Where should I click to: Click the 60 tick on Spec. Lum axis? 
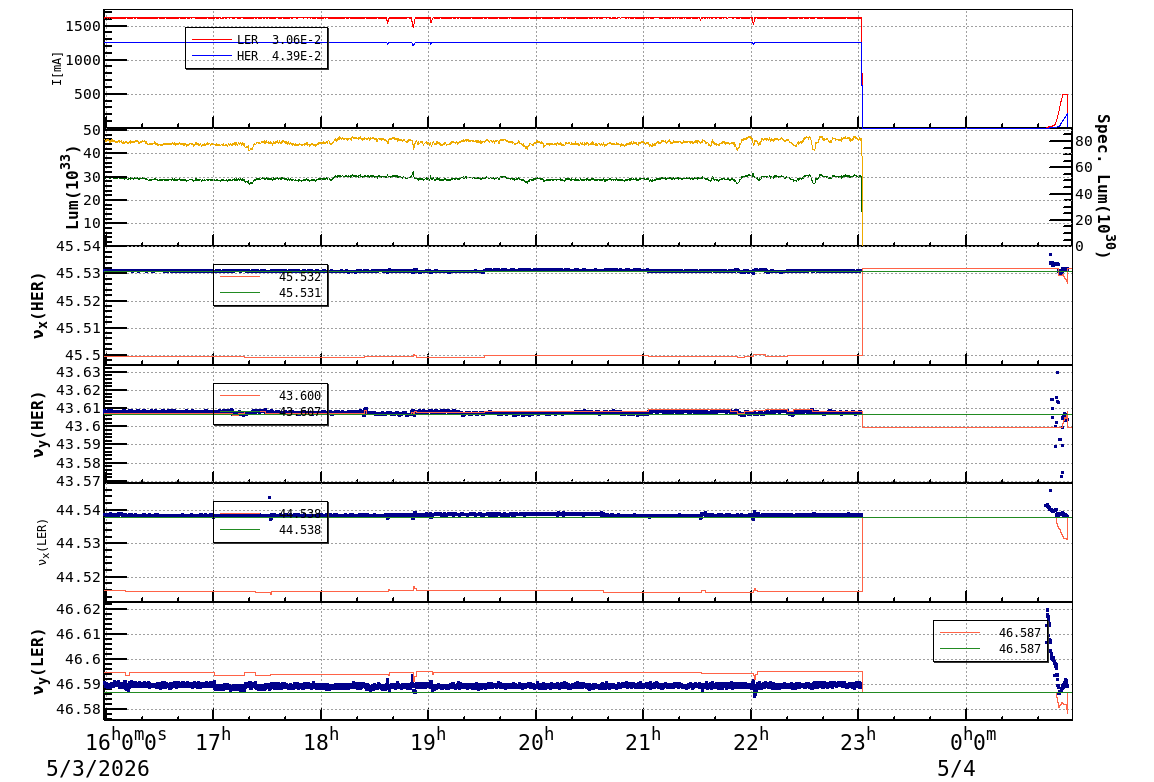tap(1083, 168)
